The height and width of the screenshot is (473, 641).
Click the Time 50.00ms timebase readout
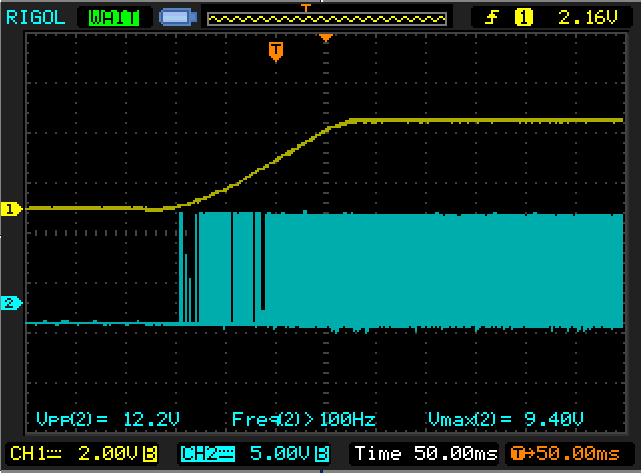click(426, 453)
